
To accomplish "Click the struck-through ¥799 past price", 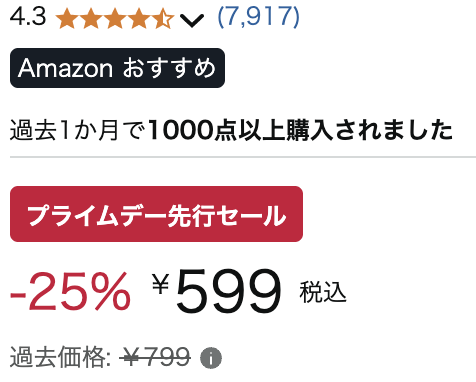I will point(155,357).
